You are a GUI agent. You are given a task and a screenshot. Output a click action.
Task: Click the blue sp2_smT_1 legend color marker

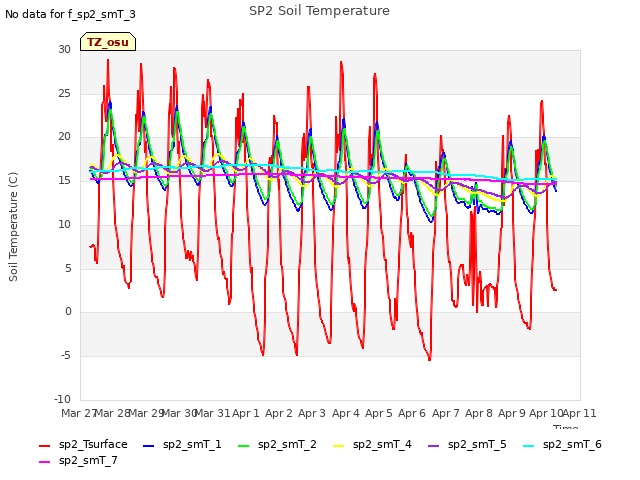point(149,446)
